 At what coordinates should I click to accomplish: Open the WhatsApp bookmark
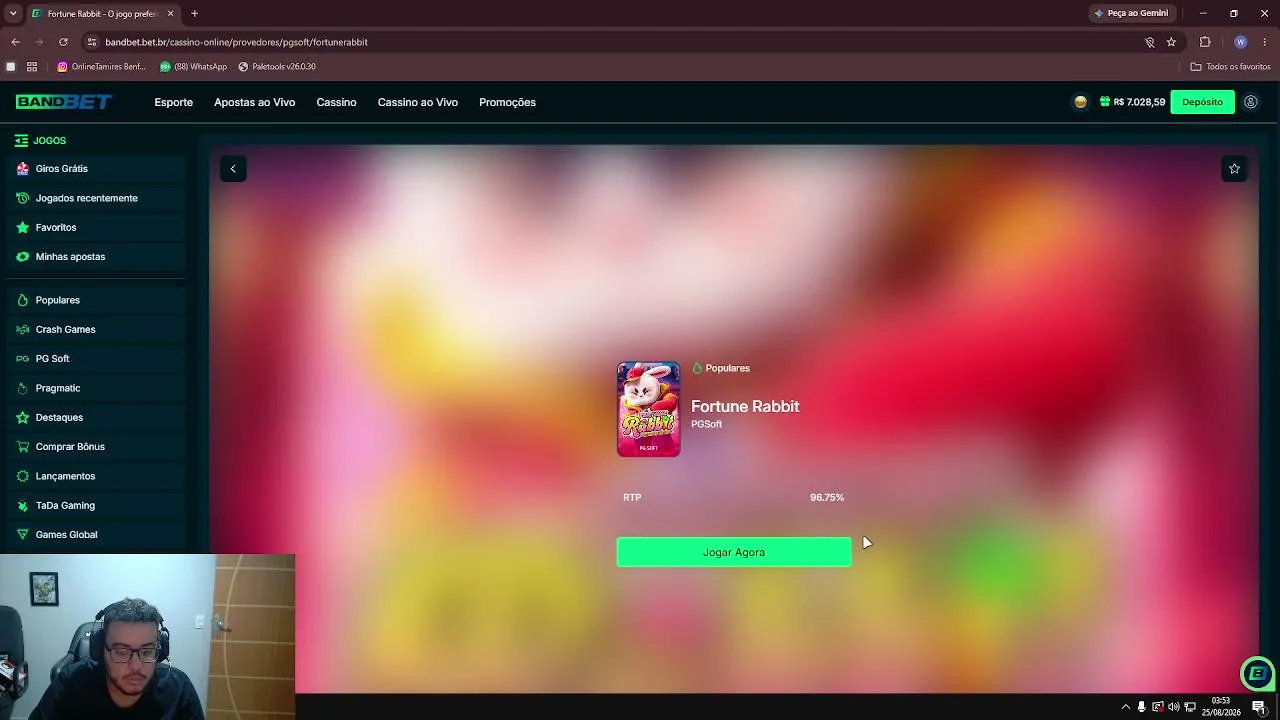tap(194, 67)
